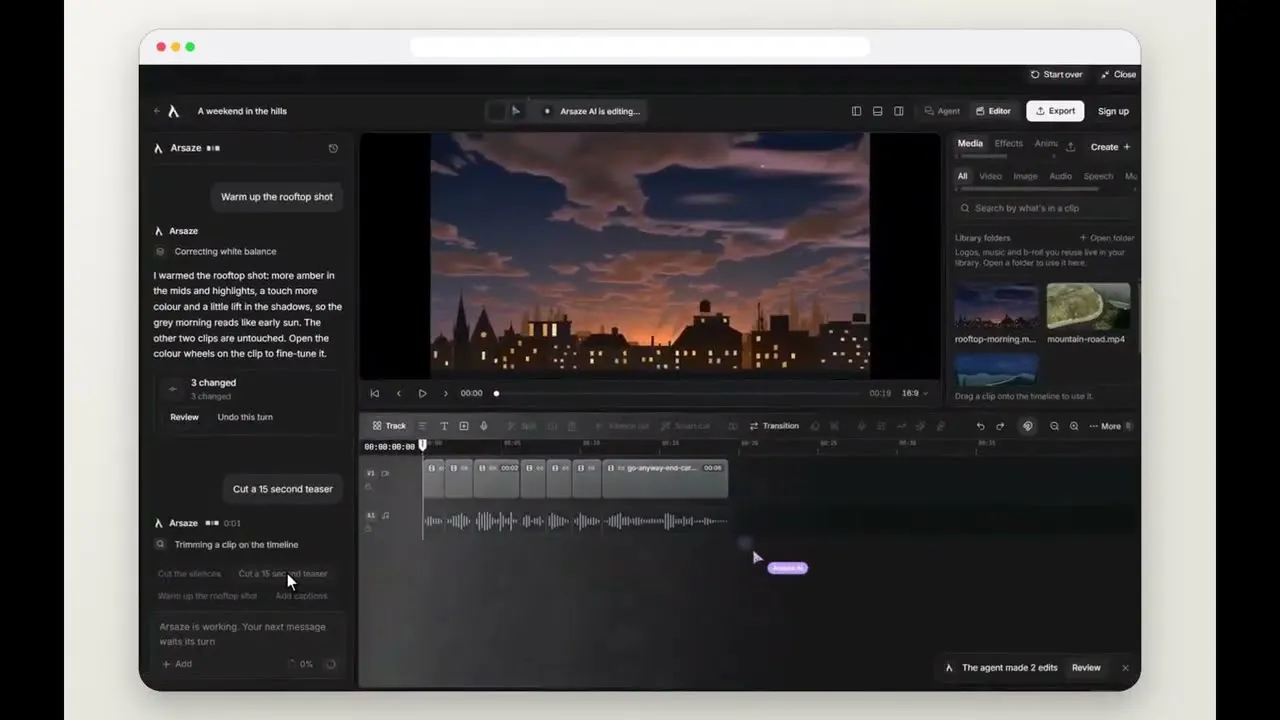Select the Media tab
Viewport: 1280px width, 720px height.
[970, 144]
